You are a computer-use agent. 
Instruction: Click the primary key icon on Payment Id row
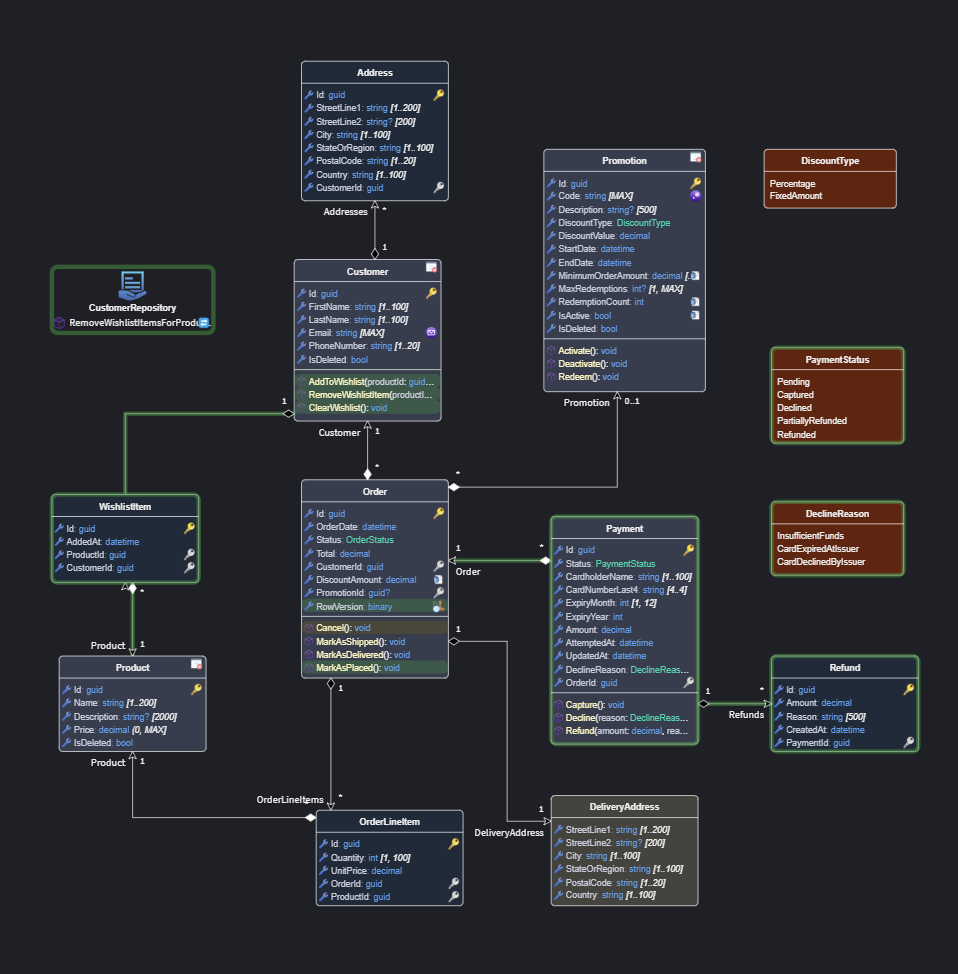689,550
